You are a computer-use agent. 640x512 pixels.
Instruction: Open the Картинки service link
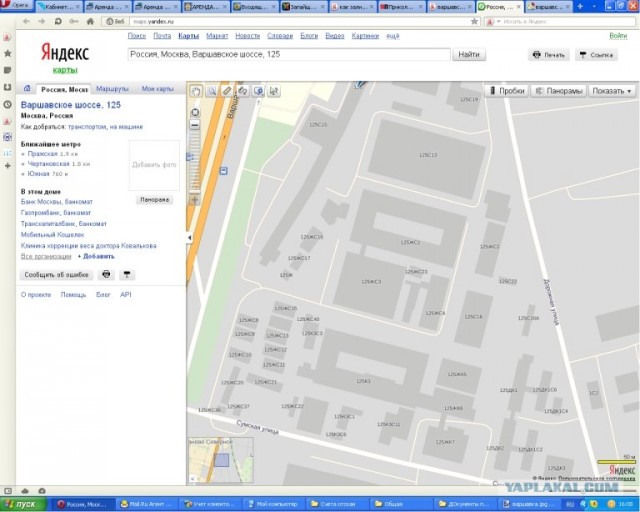[x=365, y=36]
